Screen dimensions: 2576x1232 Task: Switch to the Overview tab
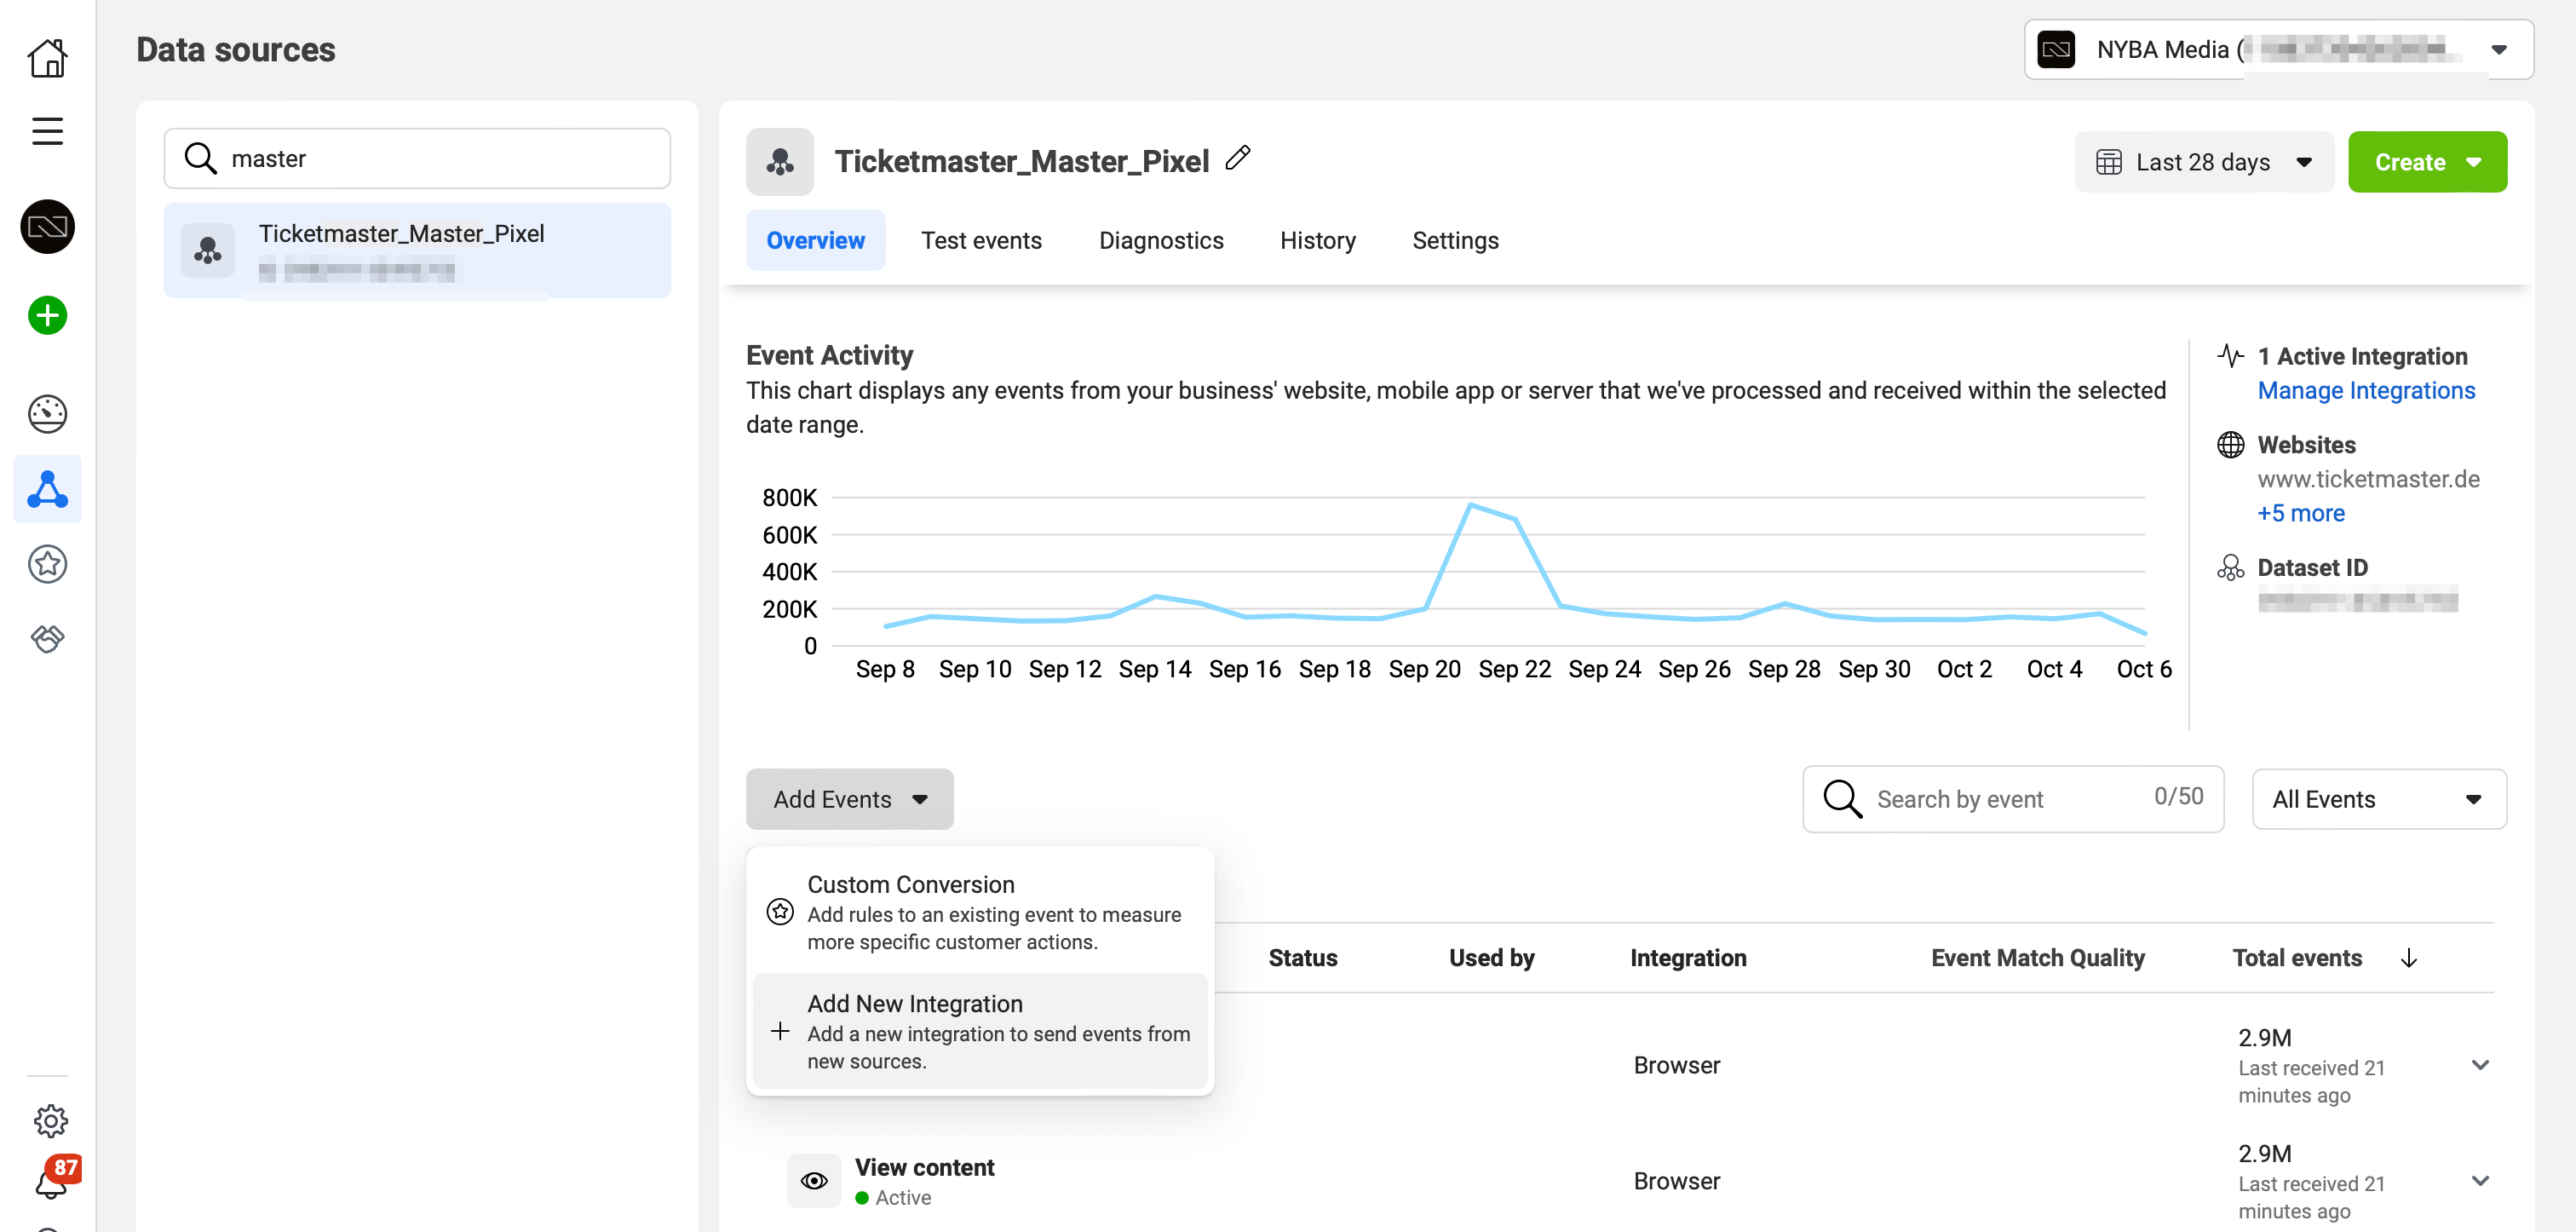(815, 240)
